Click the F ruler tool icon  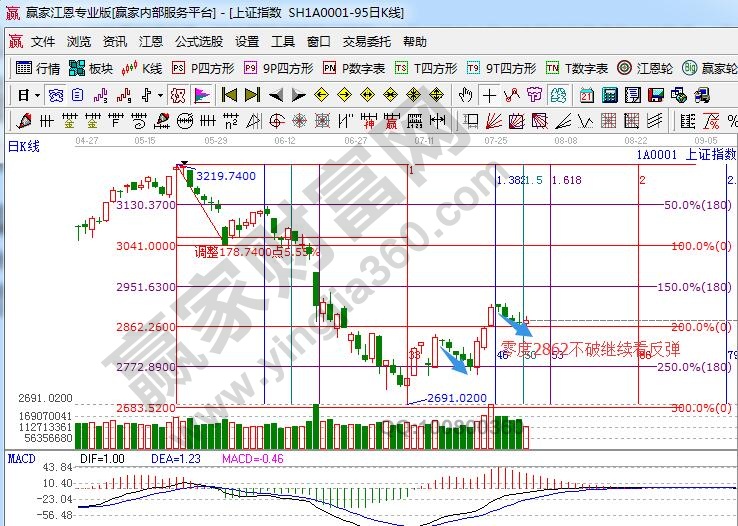pos(115,121)
